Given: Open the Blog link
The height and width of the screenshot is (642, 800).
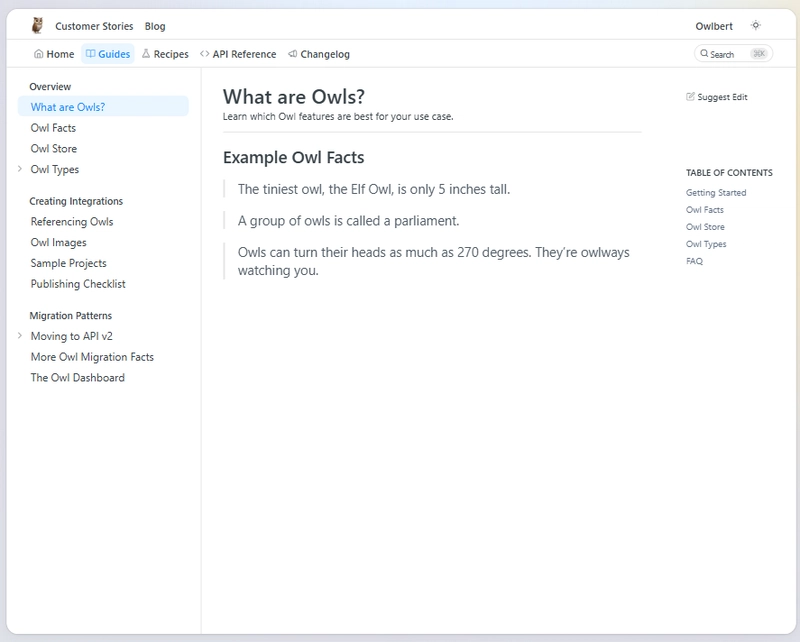Looking at the screenshot, I should click(155, 26).
